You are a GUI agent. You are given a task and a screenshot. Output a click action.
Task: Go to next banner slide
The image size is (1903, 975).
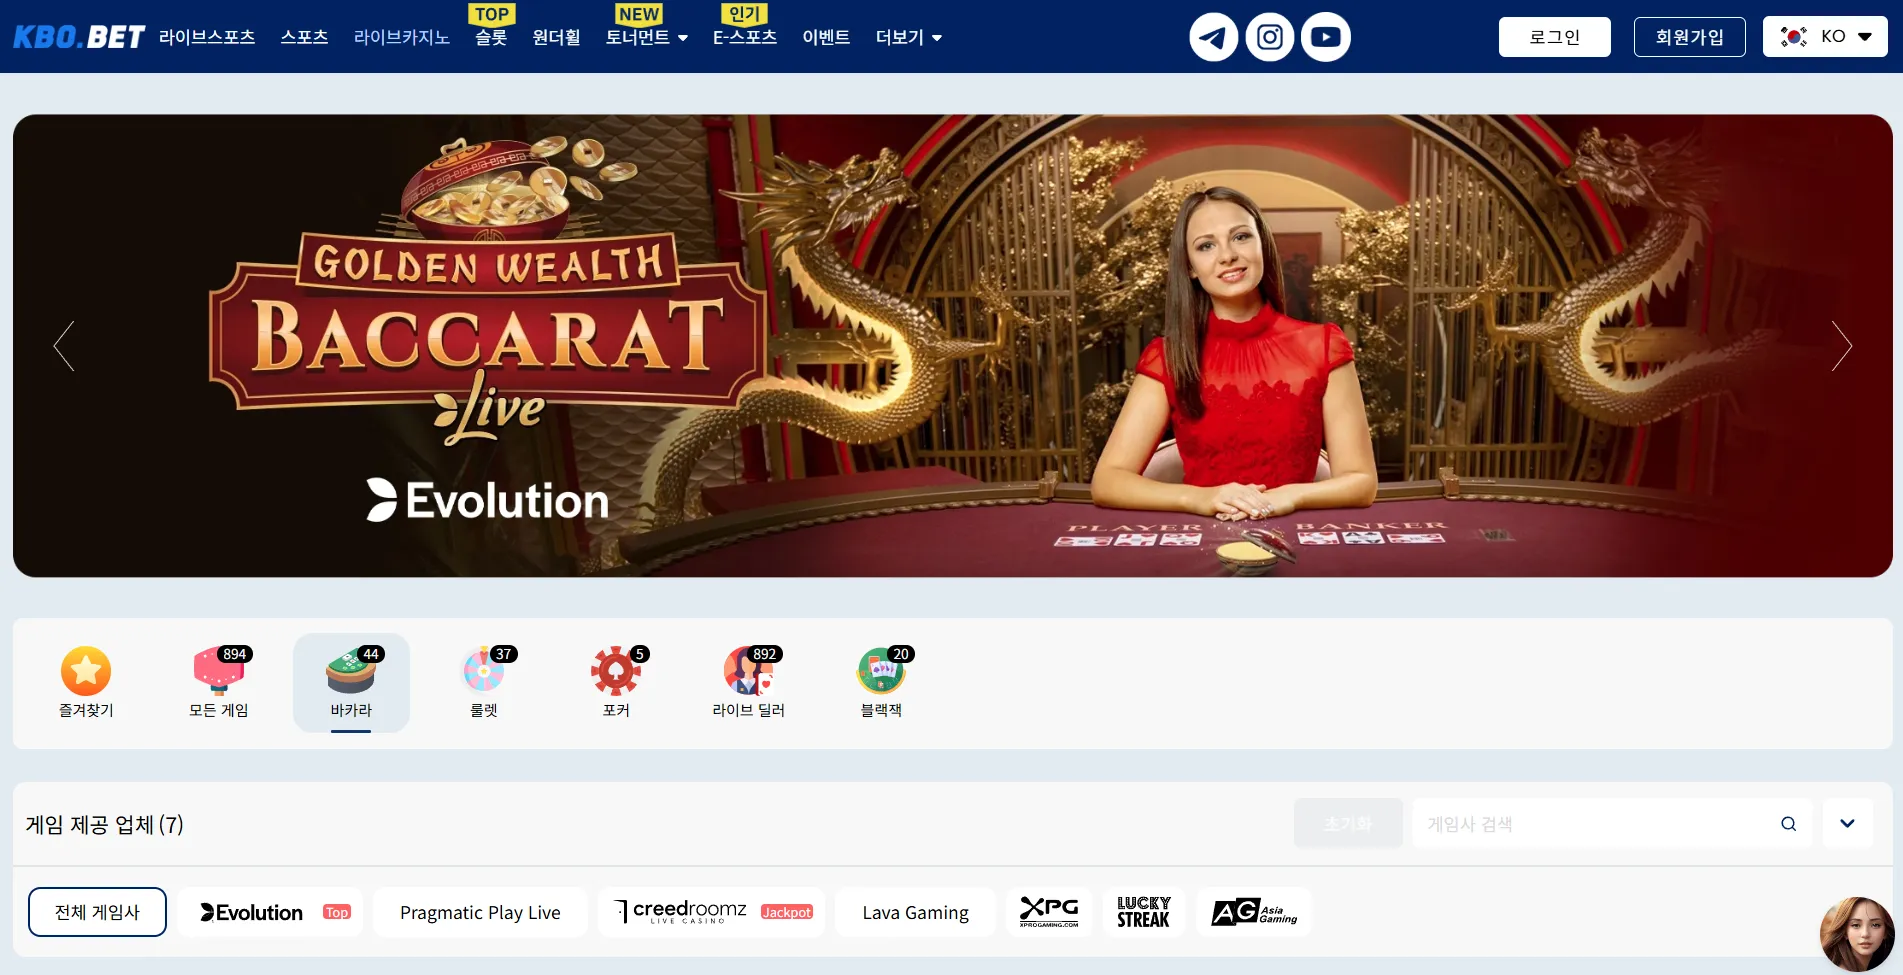1841,346
